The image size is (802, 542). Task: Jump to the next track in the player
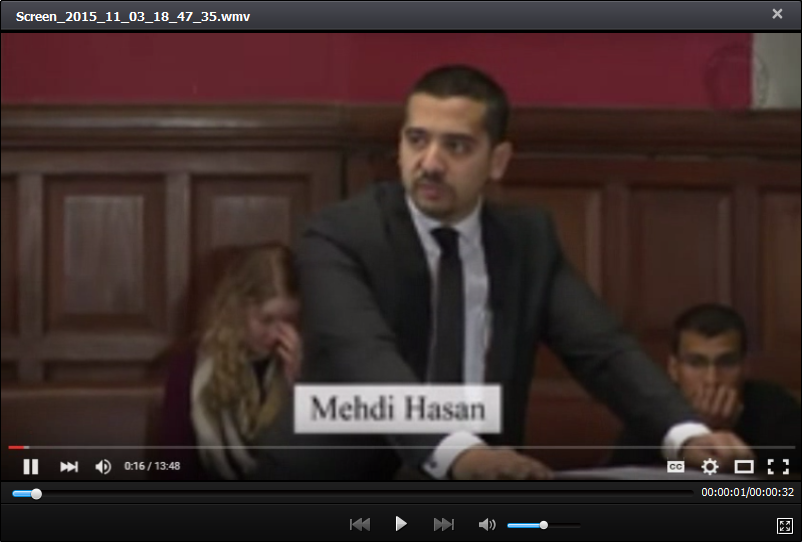pos(443,524)
